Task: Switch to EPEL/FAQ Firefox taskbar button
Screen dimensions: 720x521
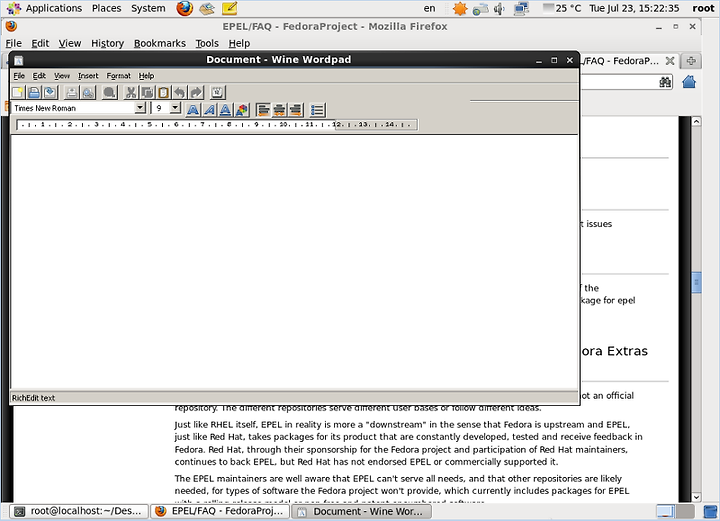Action: 220,511
